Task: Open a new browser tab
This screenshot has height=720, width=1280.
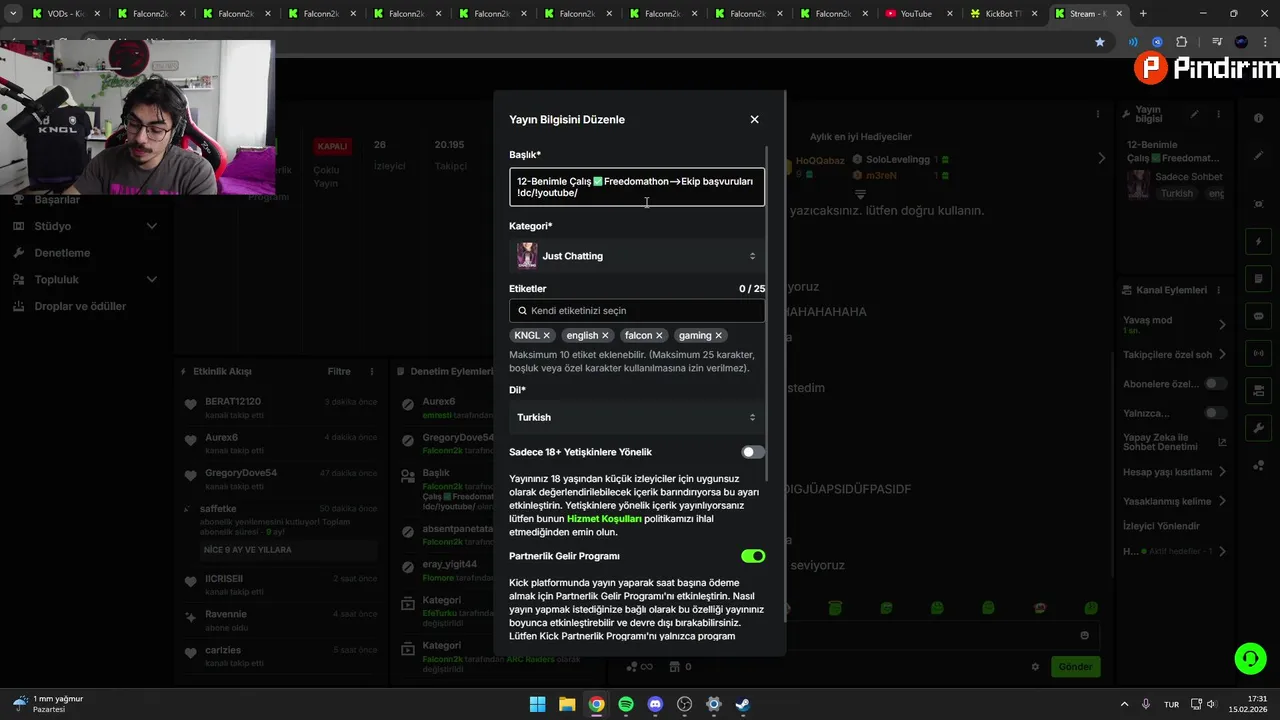Action: 1143,14
